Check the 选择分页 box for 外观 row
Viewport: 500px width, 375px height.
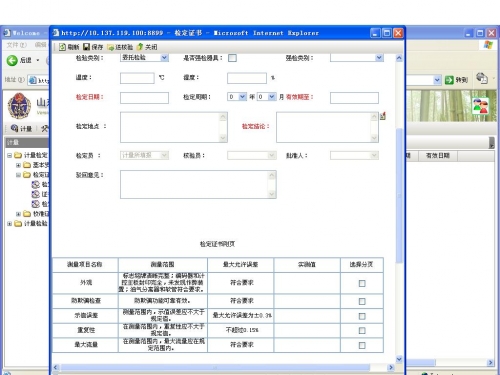(x=362, y=283)
